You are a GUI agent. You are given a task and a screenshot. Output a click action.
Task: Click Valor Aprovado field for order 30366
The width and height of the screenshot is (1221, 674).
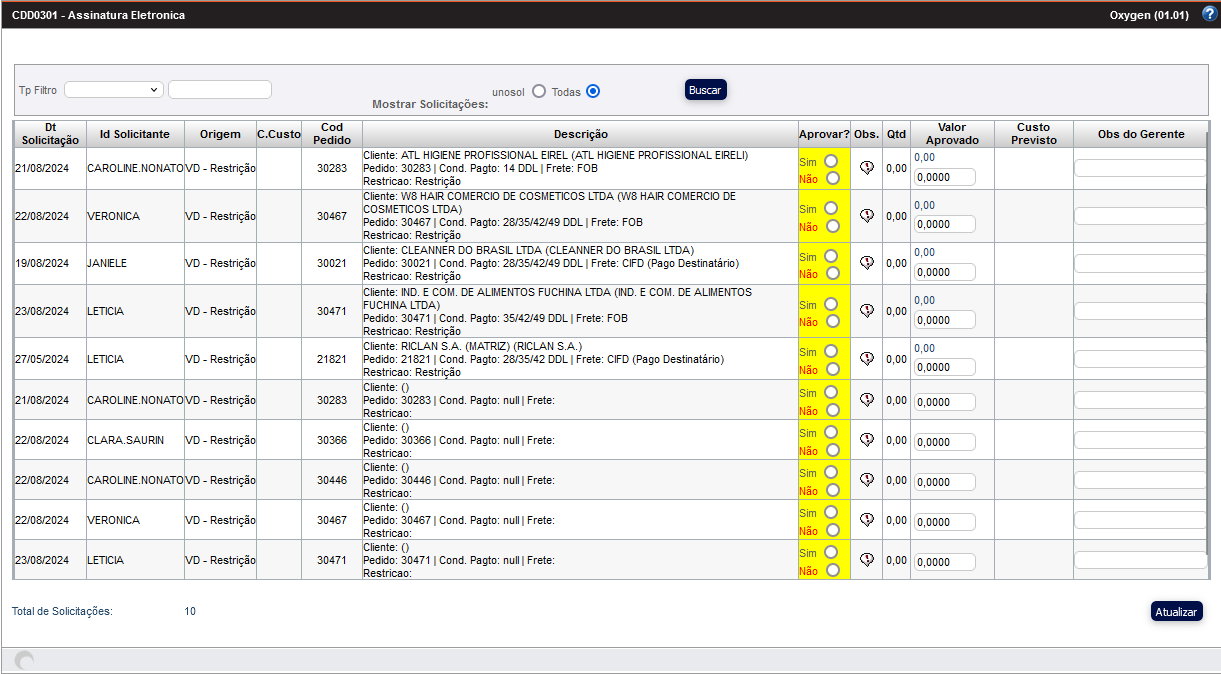tap(944, 442)
